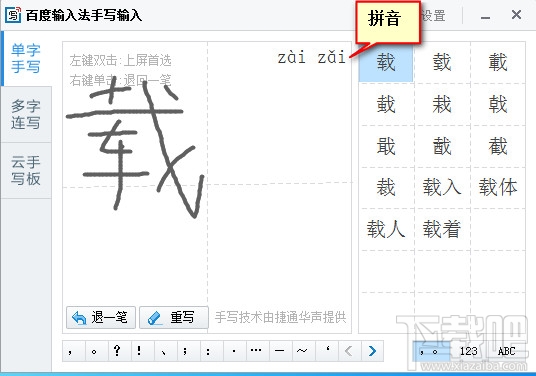Image resolution: width=536 pixels, height=376 pixels.
Task: Switch to 123 number mode
Action: coord(468,351)
